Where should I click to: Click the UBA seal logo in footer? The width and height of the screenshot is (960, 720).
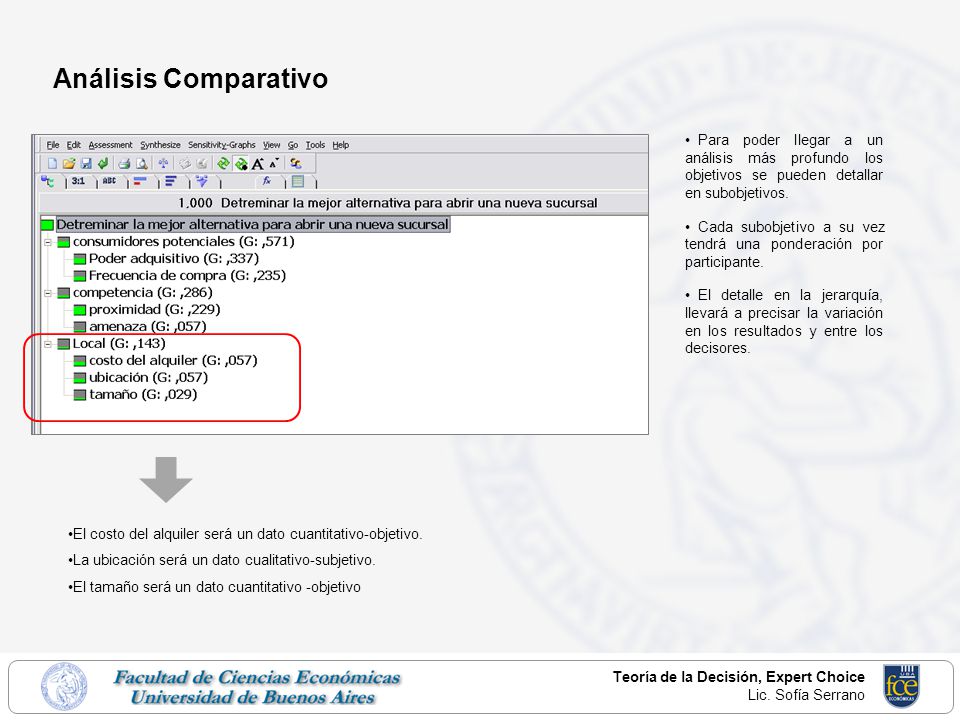point(64,686)
